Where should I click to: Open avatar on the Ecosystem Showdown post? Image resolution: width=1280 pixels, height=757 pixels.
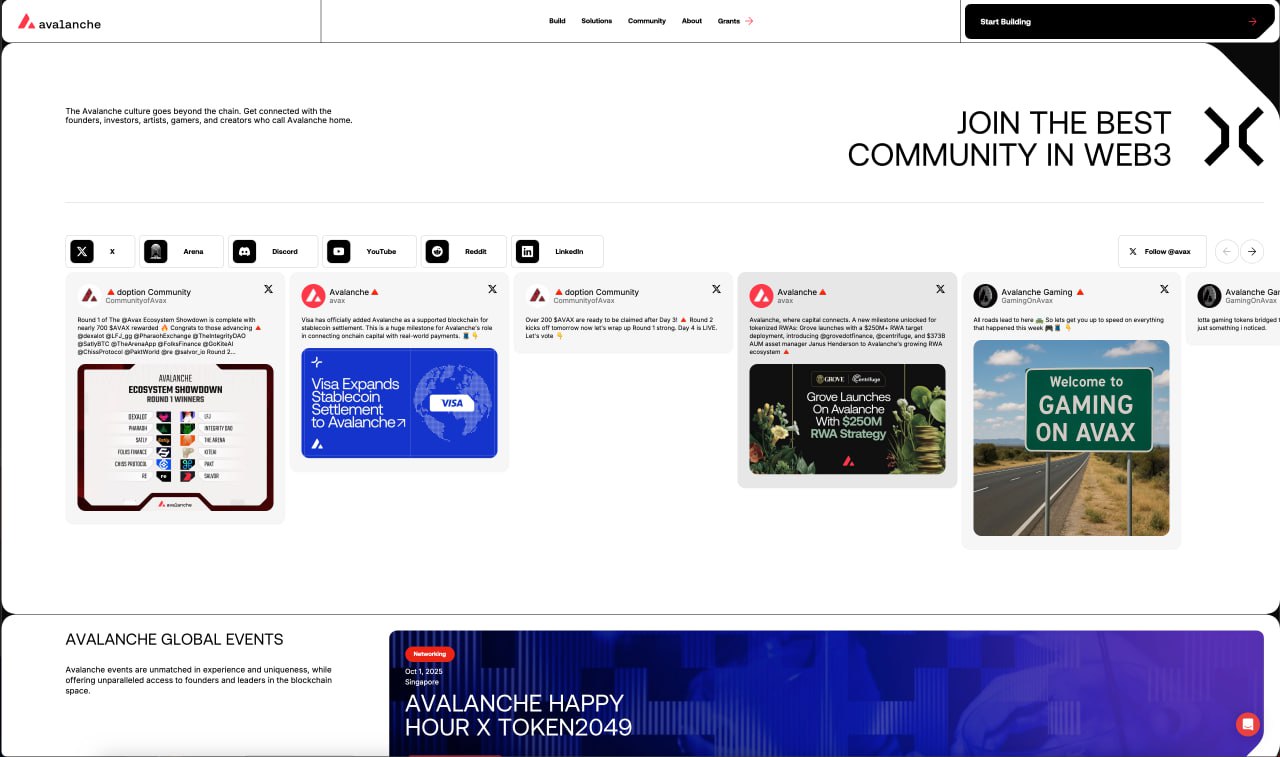pos(89,295)
